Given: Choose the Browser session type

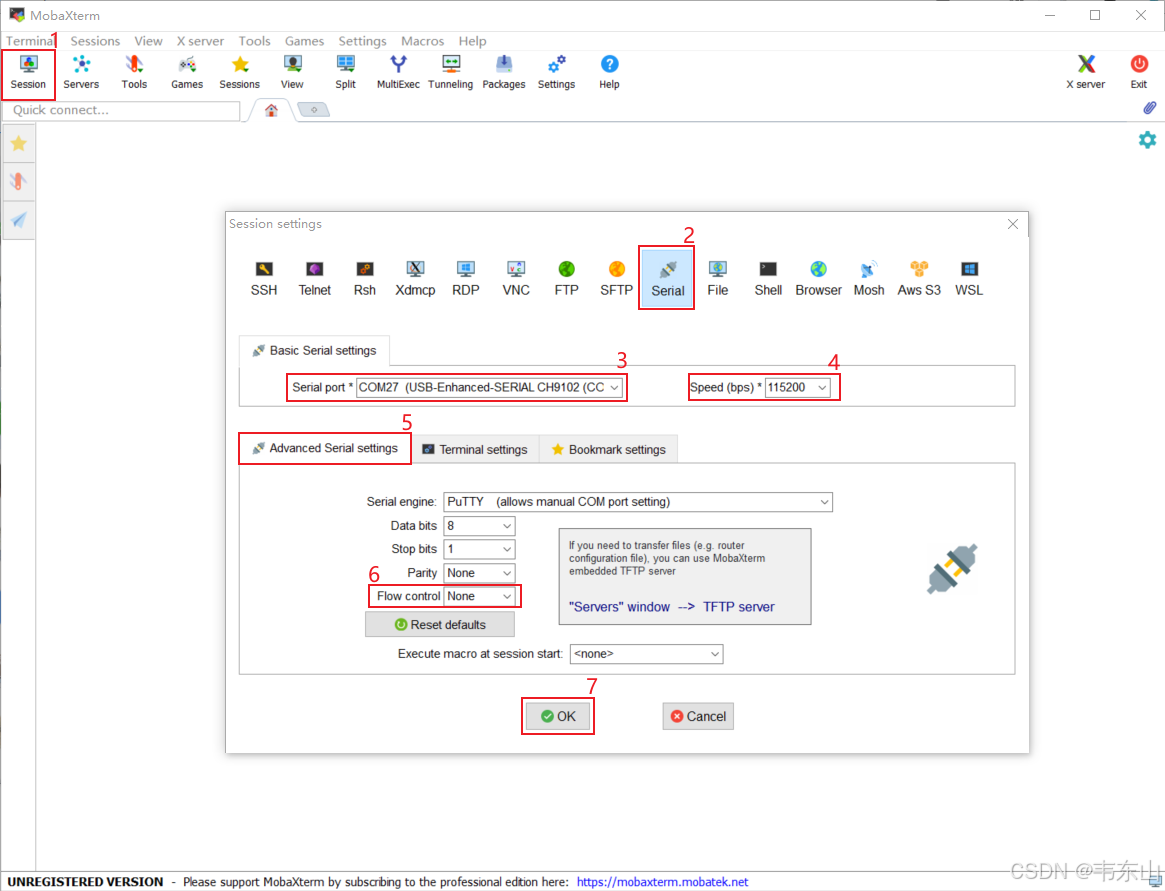Looking at the screenshot, I should coord(819,279).
